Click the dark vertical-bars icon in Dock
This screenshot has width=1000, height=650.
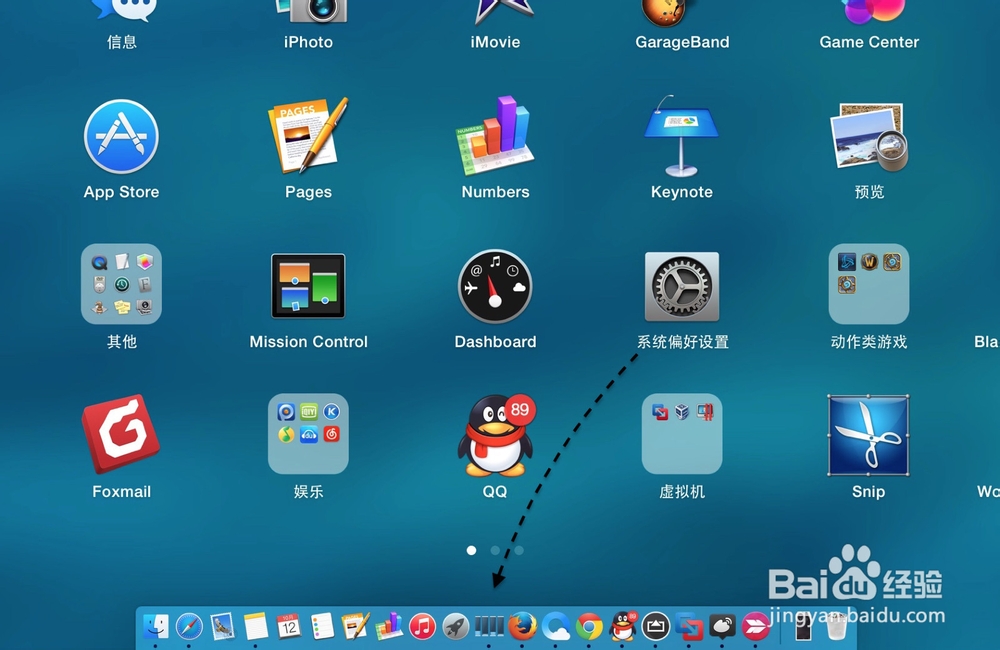coord(489,626)
